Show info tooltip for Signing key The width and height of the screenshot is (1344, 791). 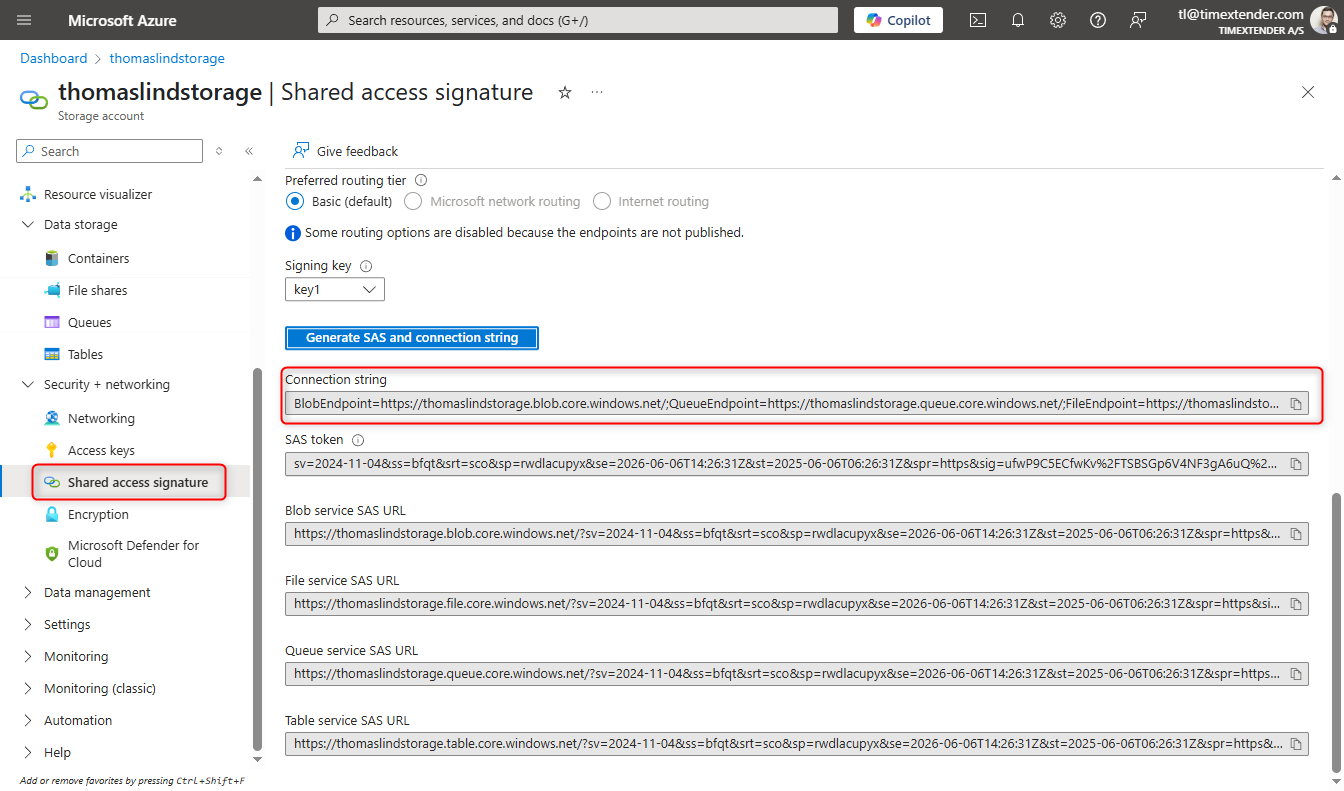(366, 266)
